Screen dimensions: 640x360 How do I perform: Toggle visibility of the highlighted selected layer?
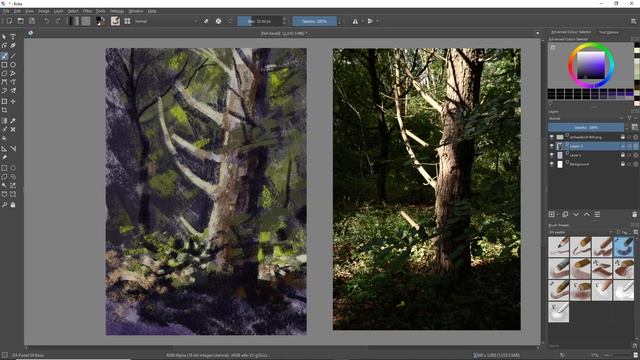[551, 146]
